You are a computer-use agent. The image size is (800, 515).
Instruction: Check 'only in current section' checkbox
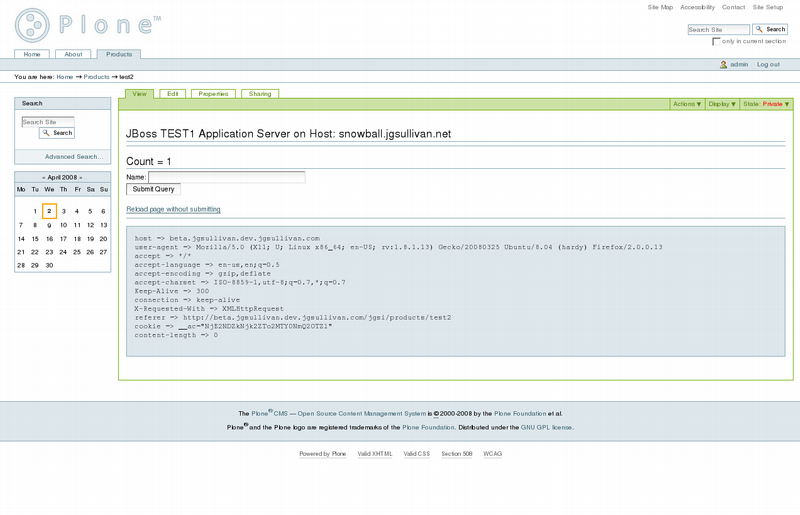click(x=716, y=42)
